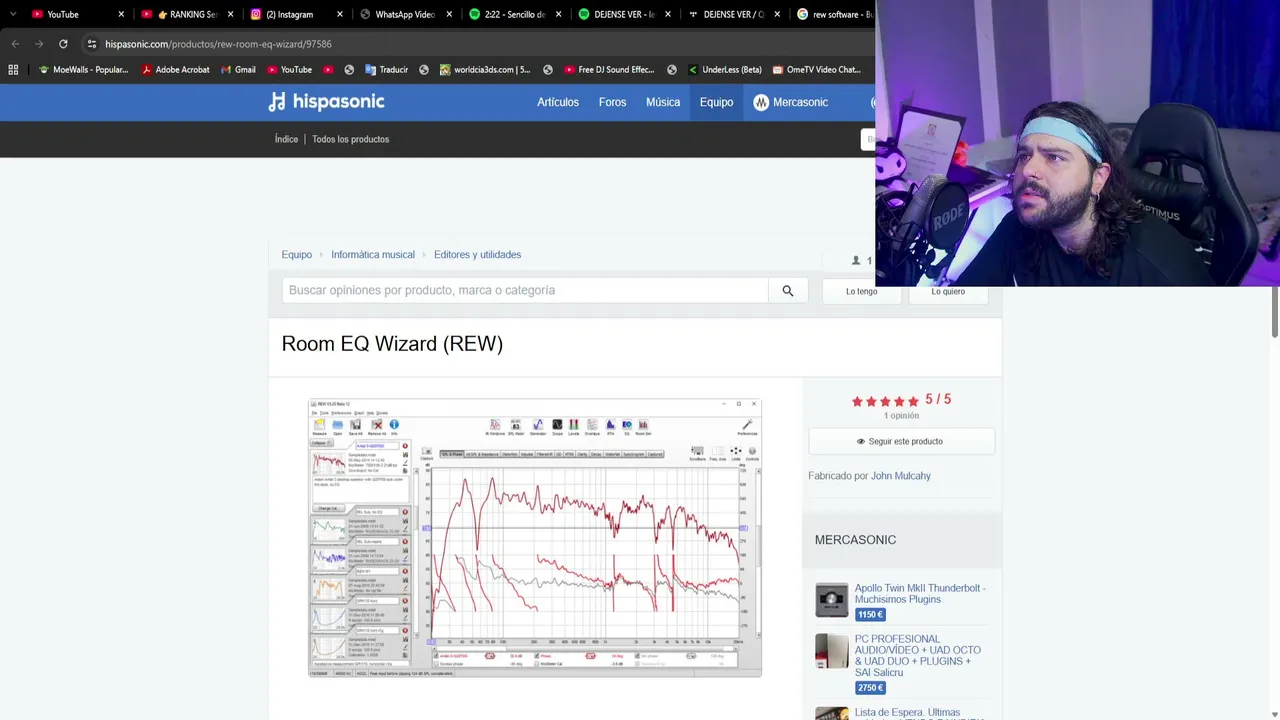Click the PC PROFESIONAL listing thumbnail
The image size is (1280, 720).
coord(832,651)
